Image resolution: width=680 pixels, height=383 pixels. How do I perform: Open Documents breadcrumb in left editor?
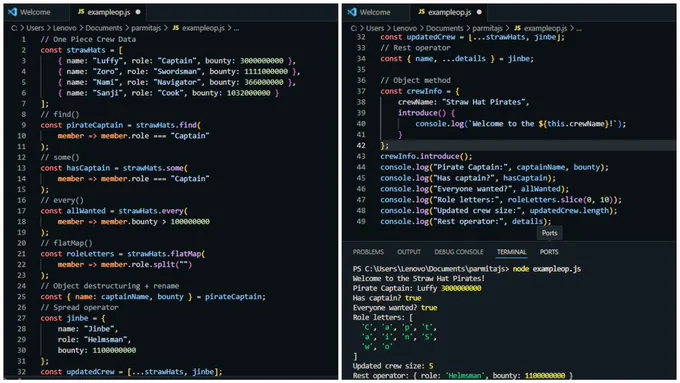(104, 28)
